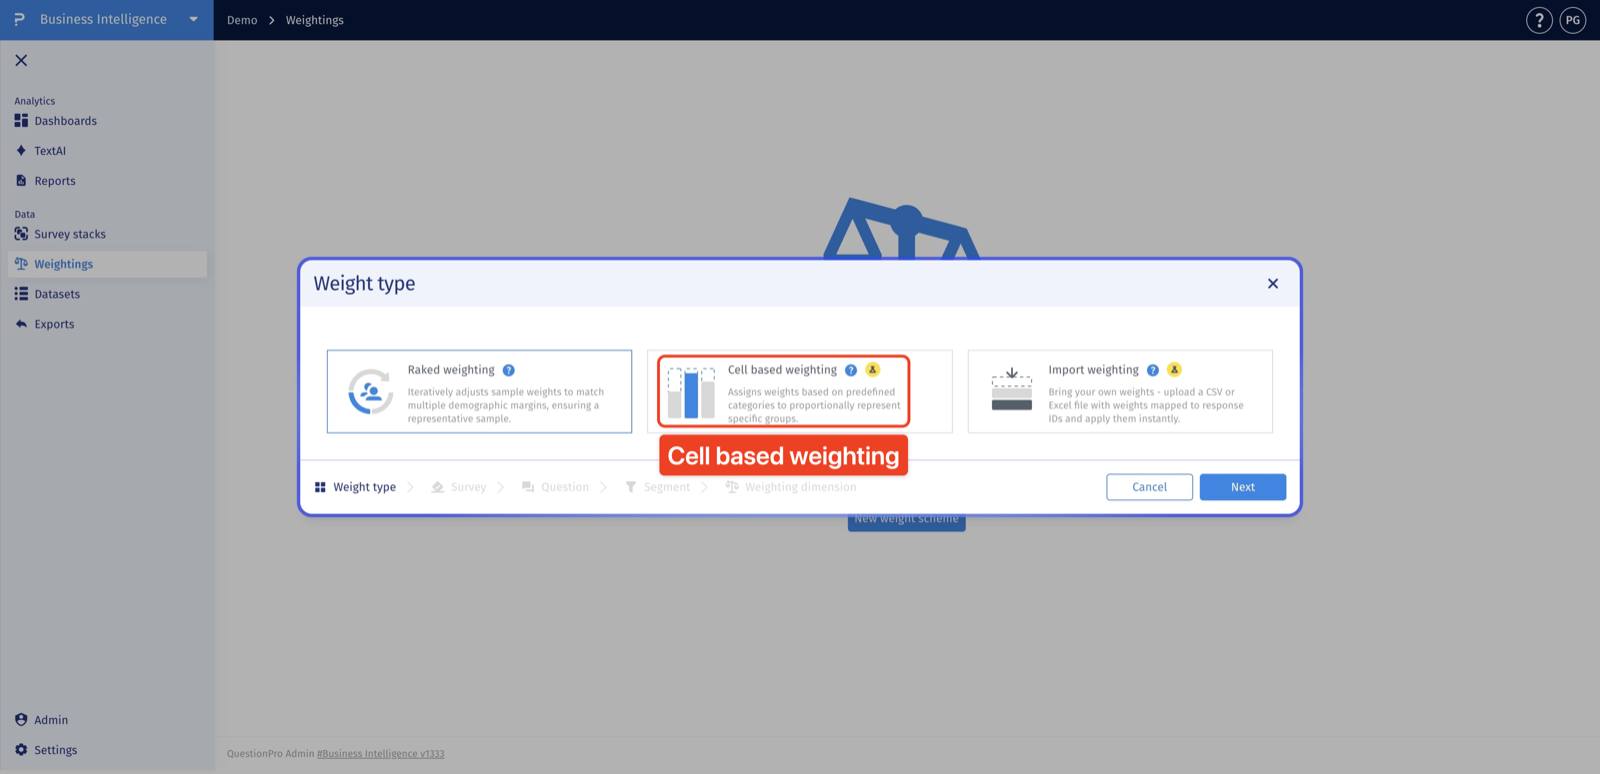Open help for Cell based weighting

[x=851, y=370]
